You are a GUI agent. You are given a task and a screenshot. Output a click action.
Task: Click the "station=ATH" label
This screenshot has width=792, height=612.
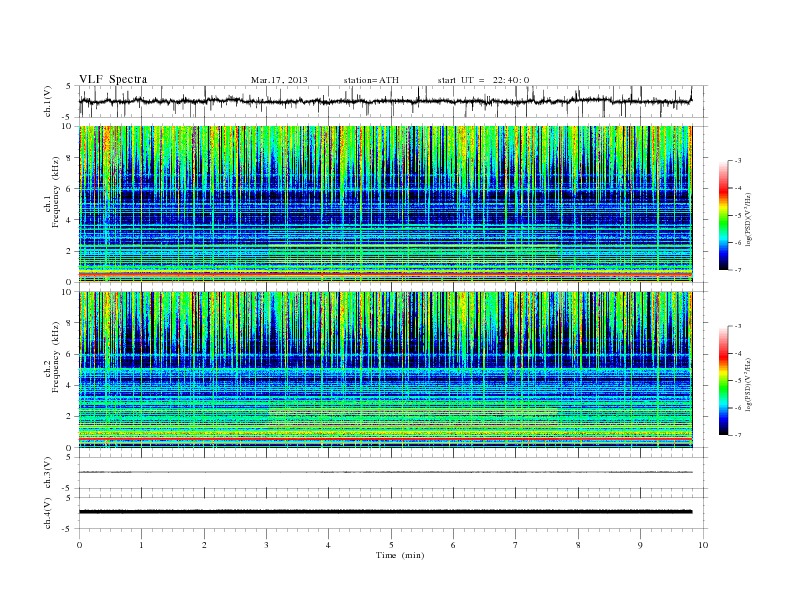(371, 80)
